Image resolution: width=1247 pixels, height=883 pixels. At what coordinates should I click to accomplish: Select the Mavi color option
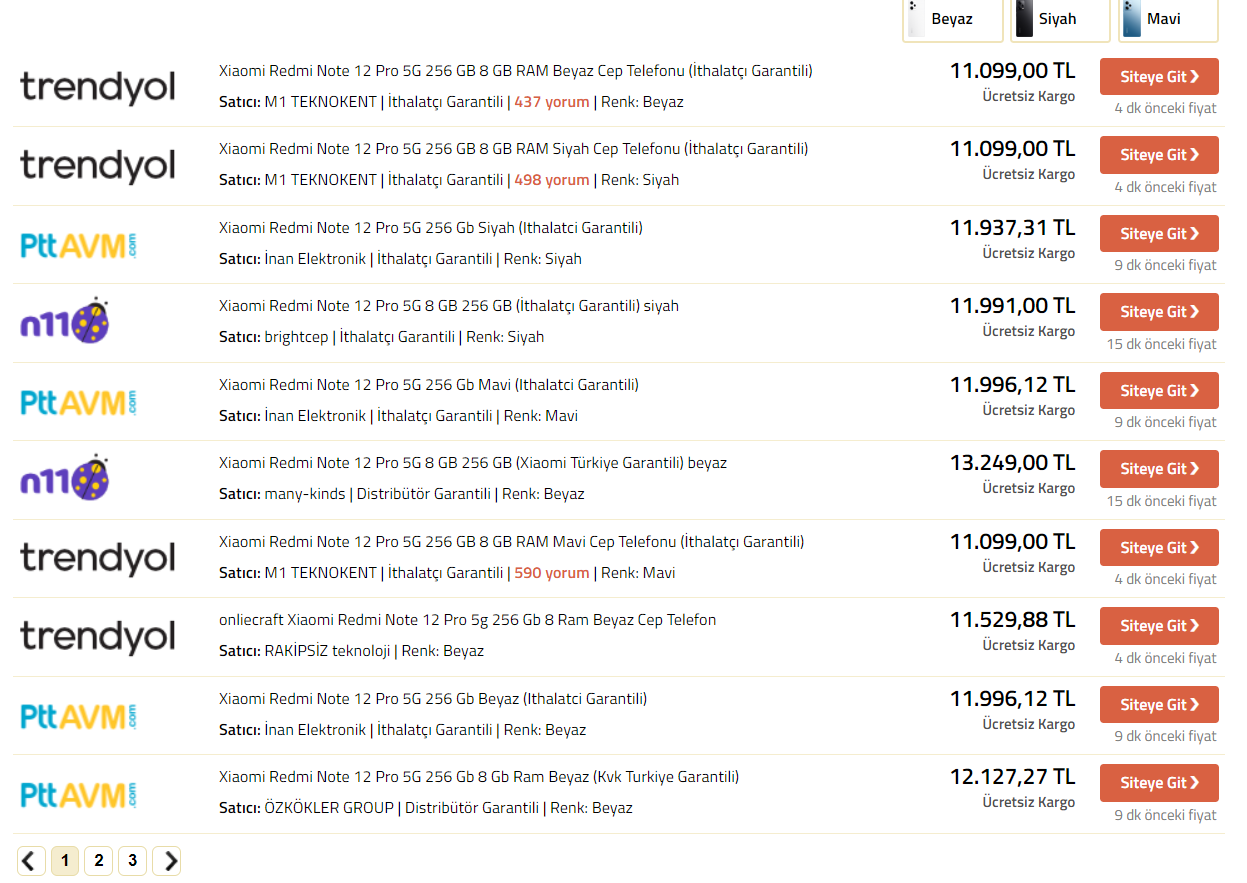(x=1168, y=19)
